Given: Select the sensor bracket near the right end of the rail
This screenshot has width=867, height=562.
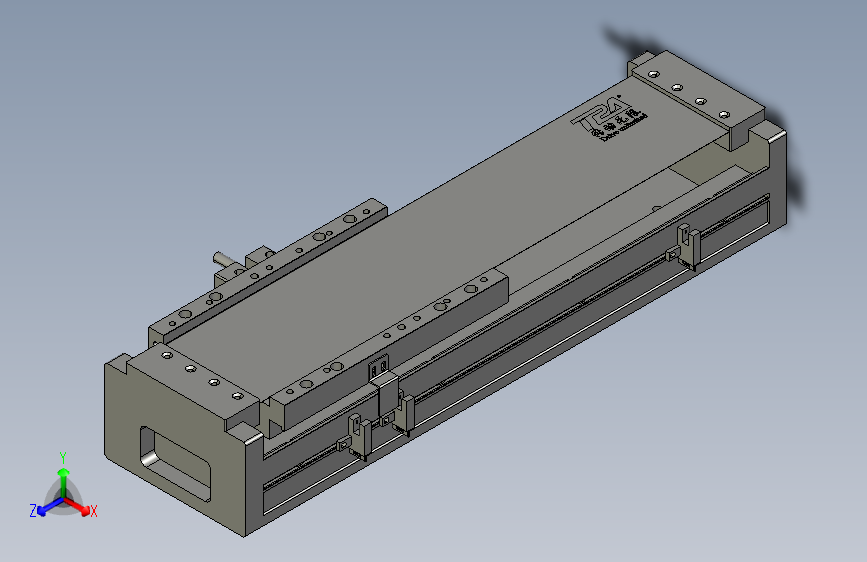Looking at the screenshot, I should (x=686, y=246).
